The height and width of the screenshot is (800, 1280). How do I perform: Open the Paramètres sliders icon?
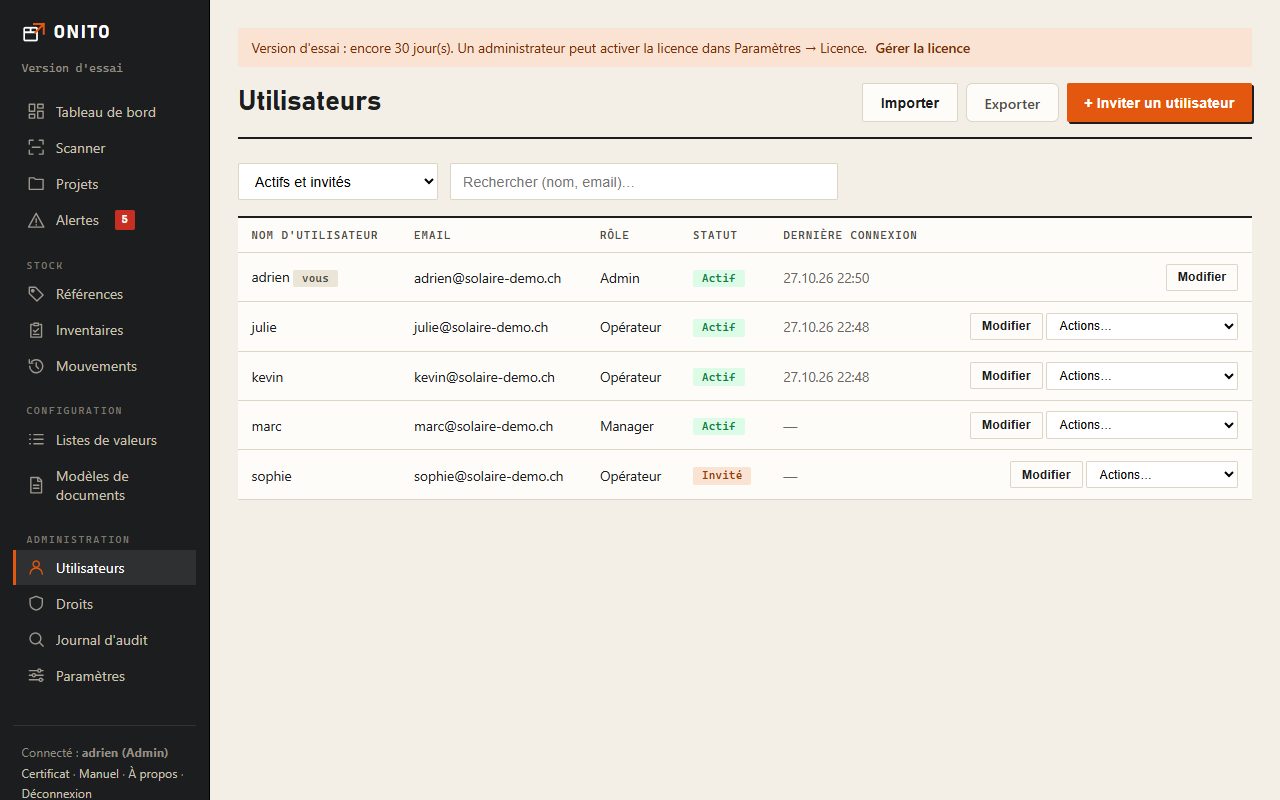[x=36, y=676]
